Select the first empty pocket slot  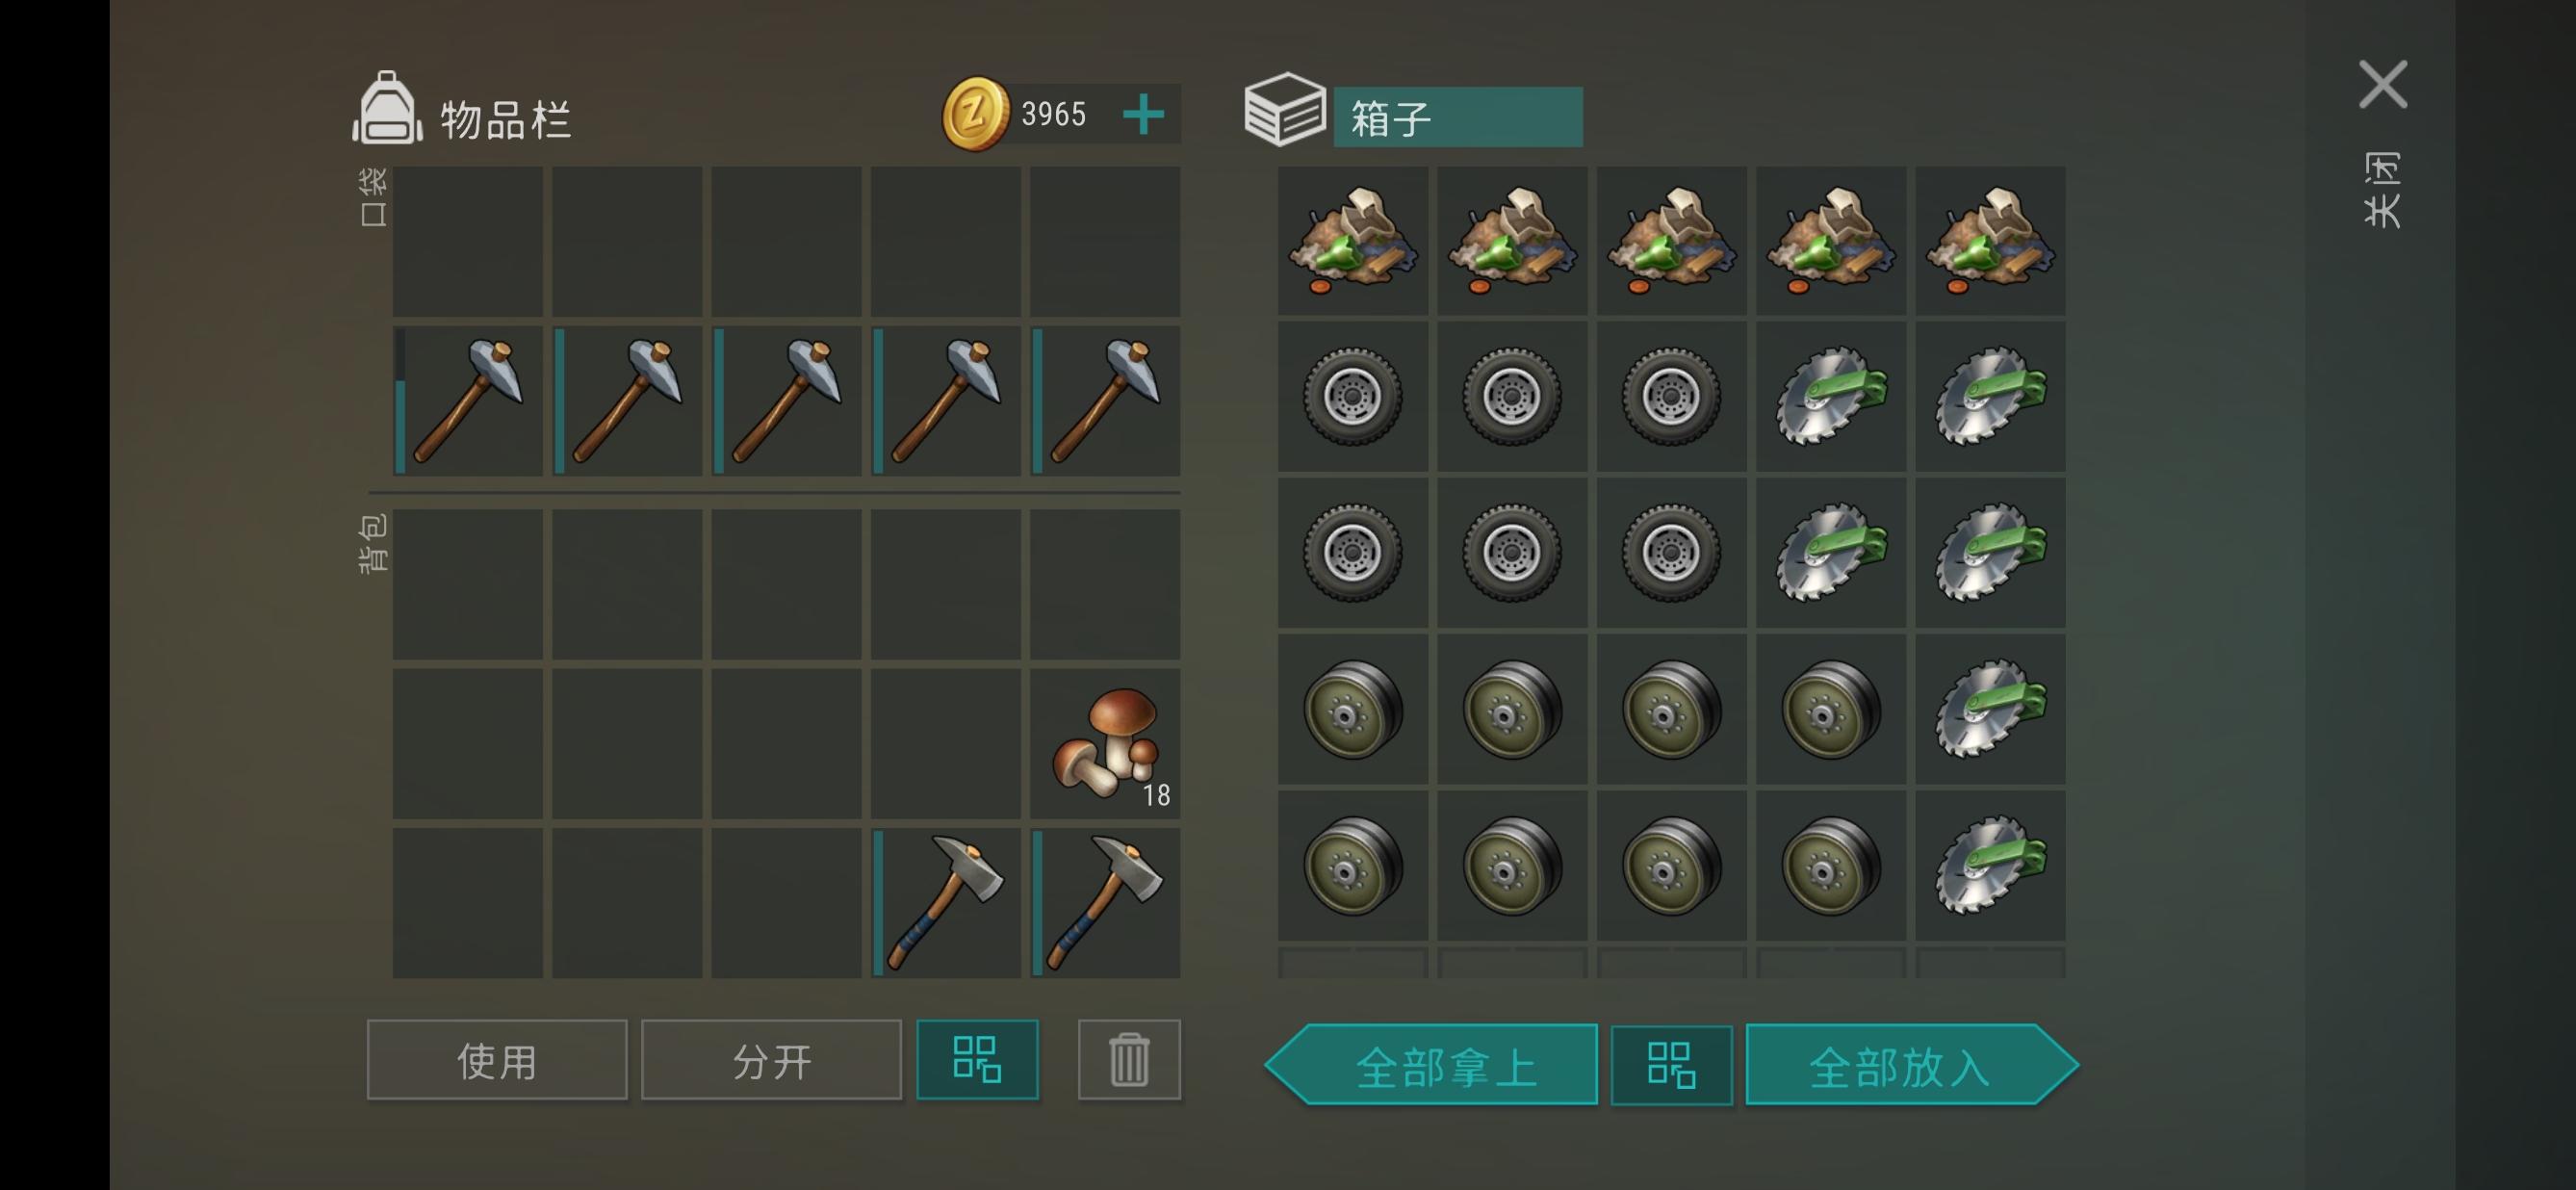tap(468, 241)
